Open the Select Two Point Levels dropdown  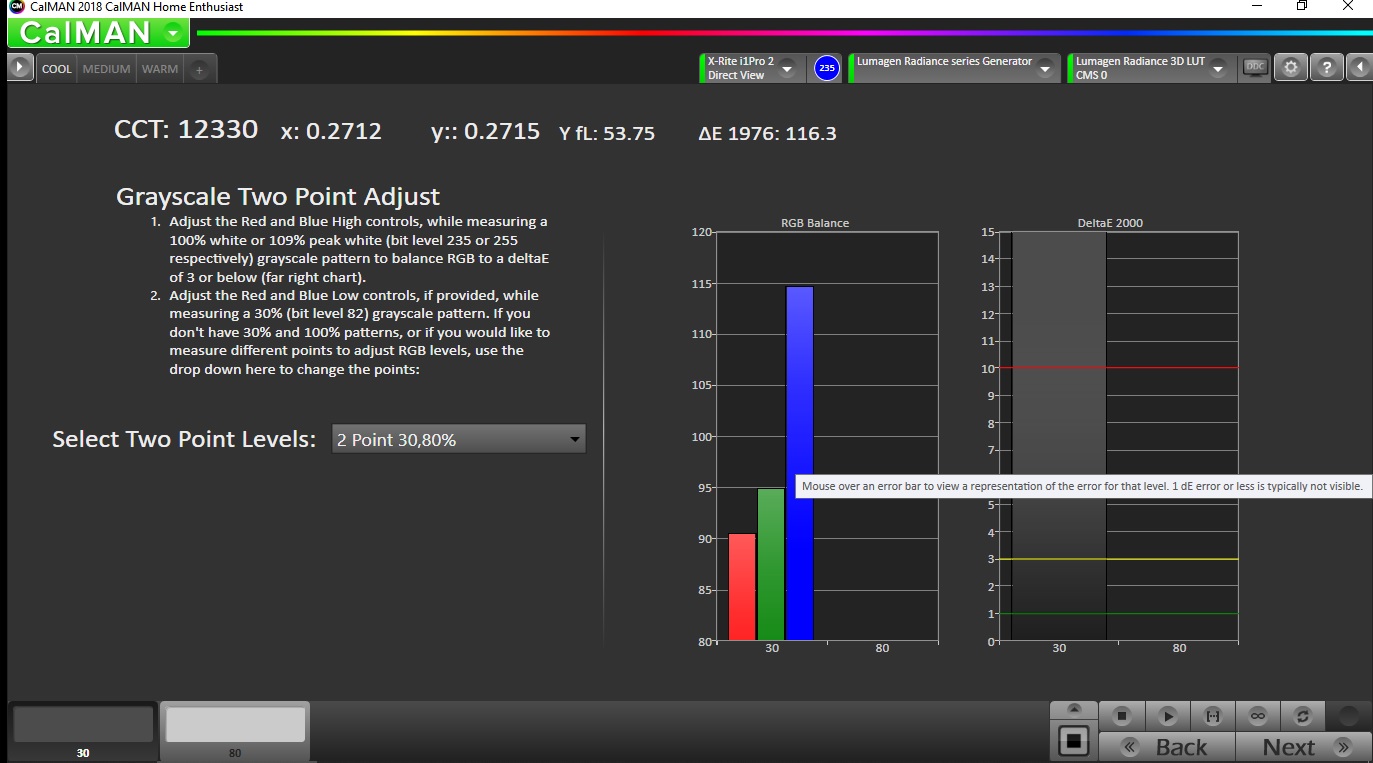point(458,439)
